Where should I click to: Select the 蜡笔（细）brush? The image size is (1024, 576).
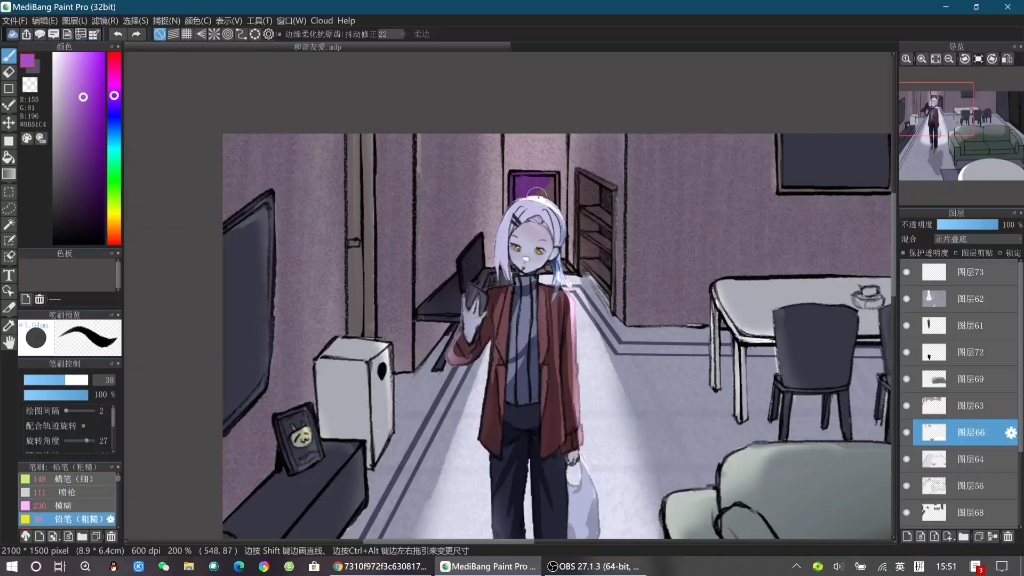(67, 479)
